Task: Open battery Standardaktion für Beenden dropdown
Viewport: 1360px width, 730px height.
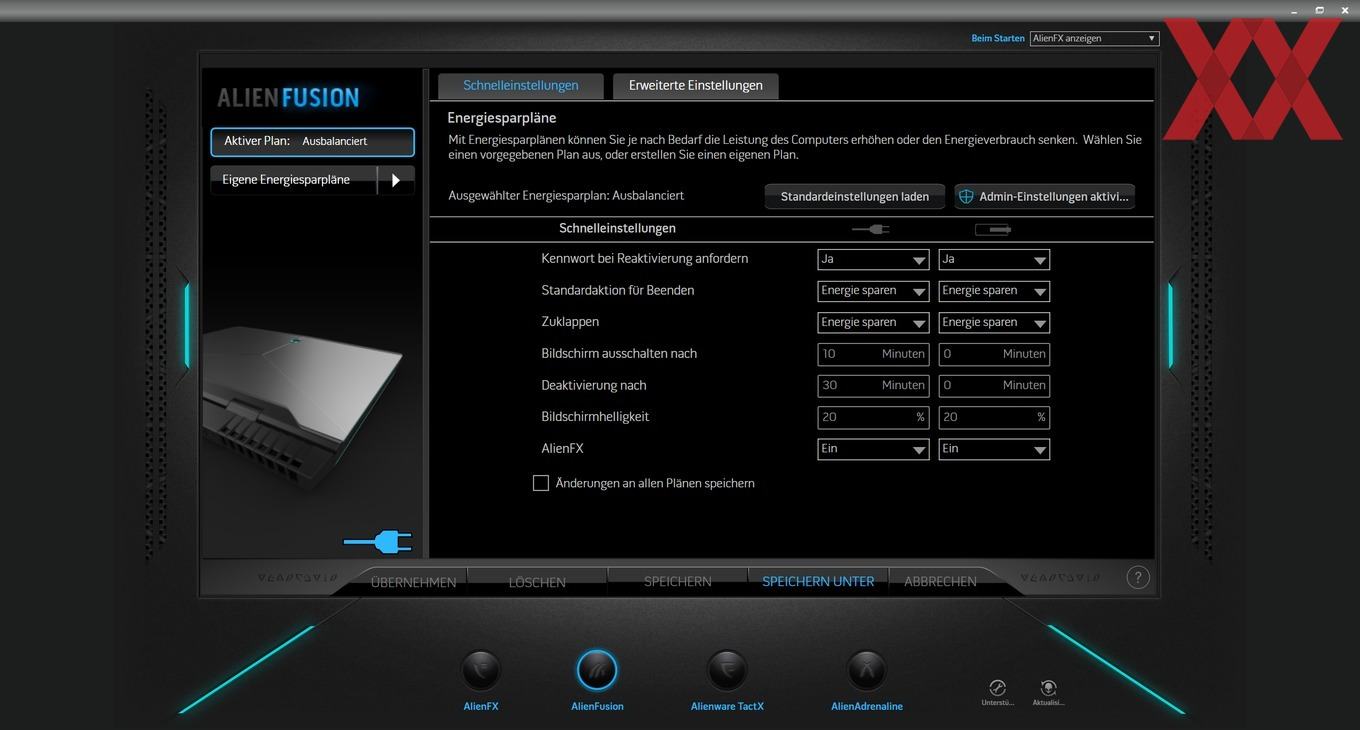Action: (x=994, y=291)
